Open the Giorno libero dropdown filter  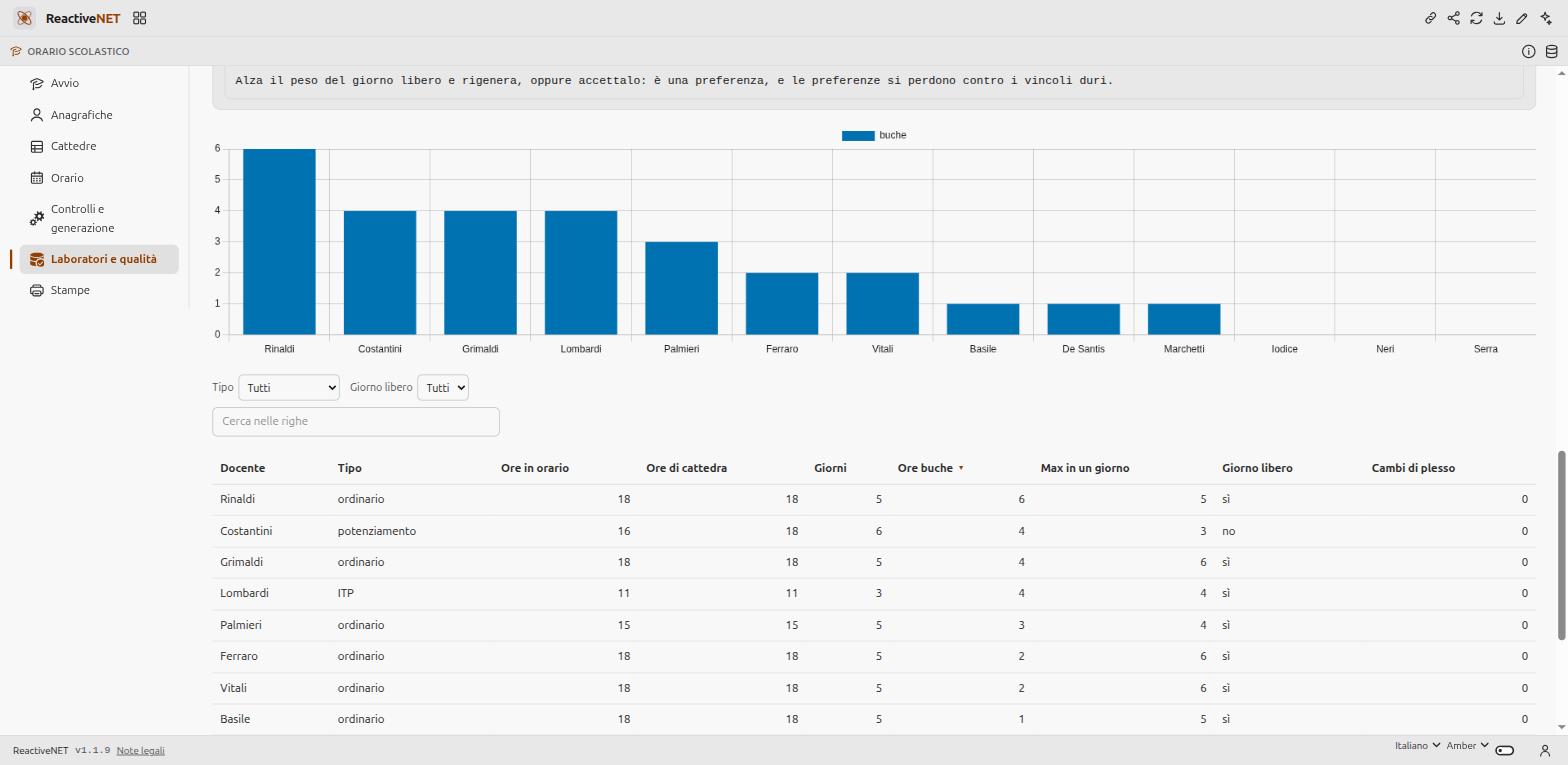click(x=443, y=387)
